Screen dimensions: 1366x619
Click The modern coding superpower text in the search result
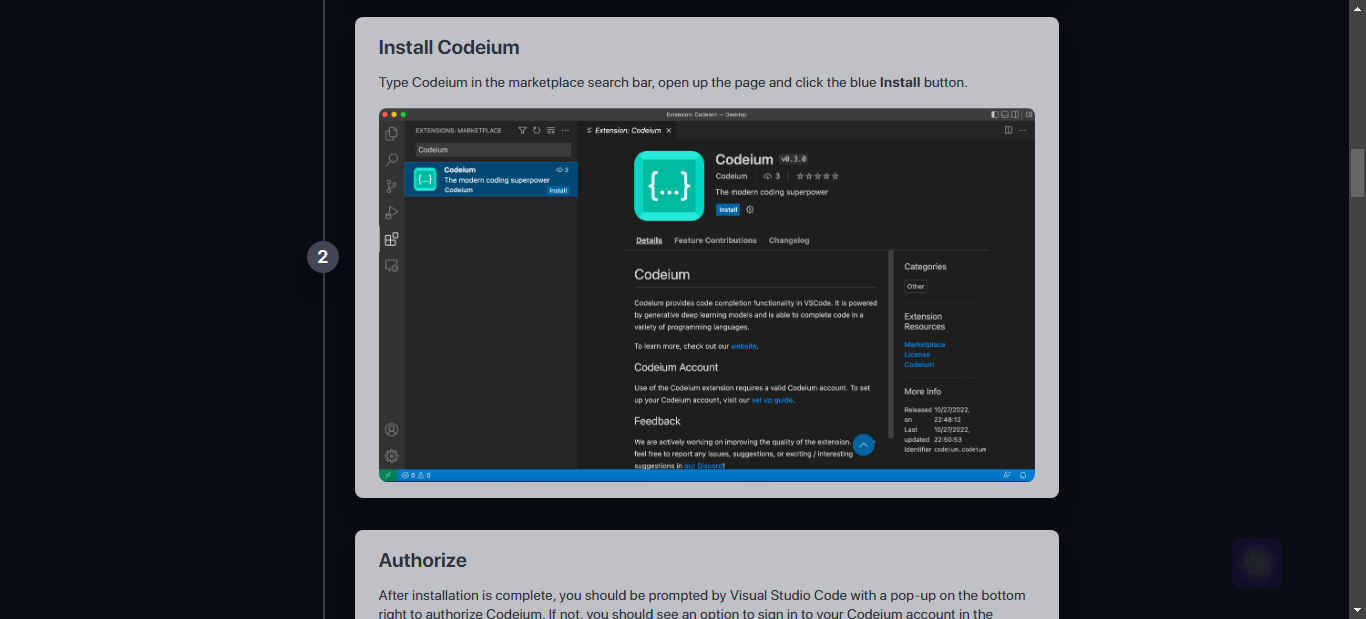[497, 180]
